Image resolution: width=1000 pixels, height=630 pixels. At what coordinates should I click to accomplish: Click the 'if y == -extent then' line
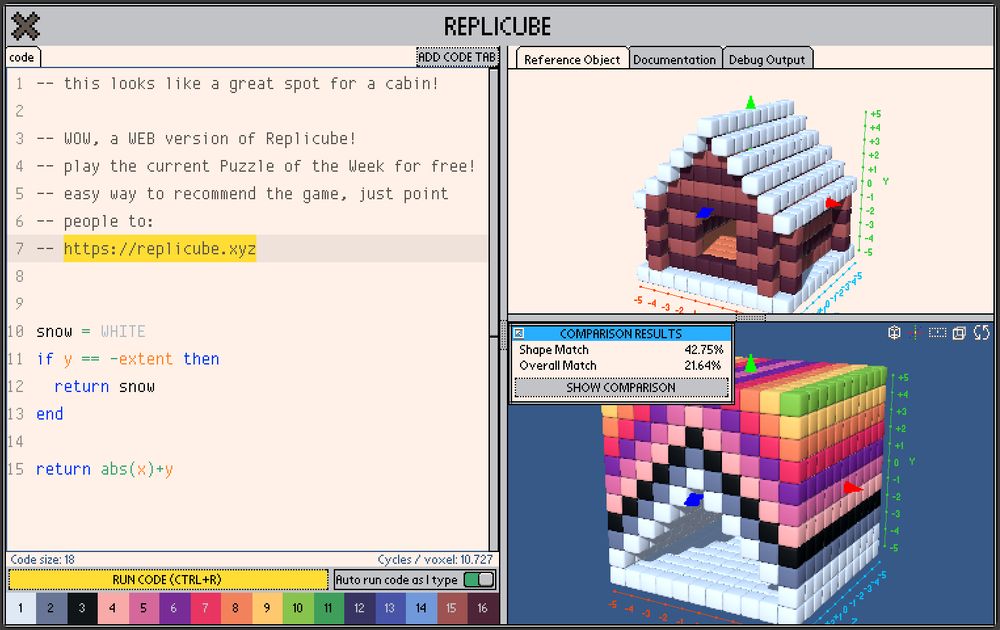click(x=128, y=359)
